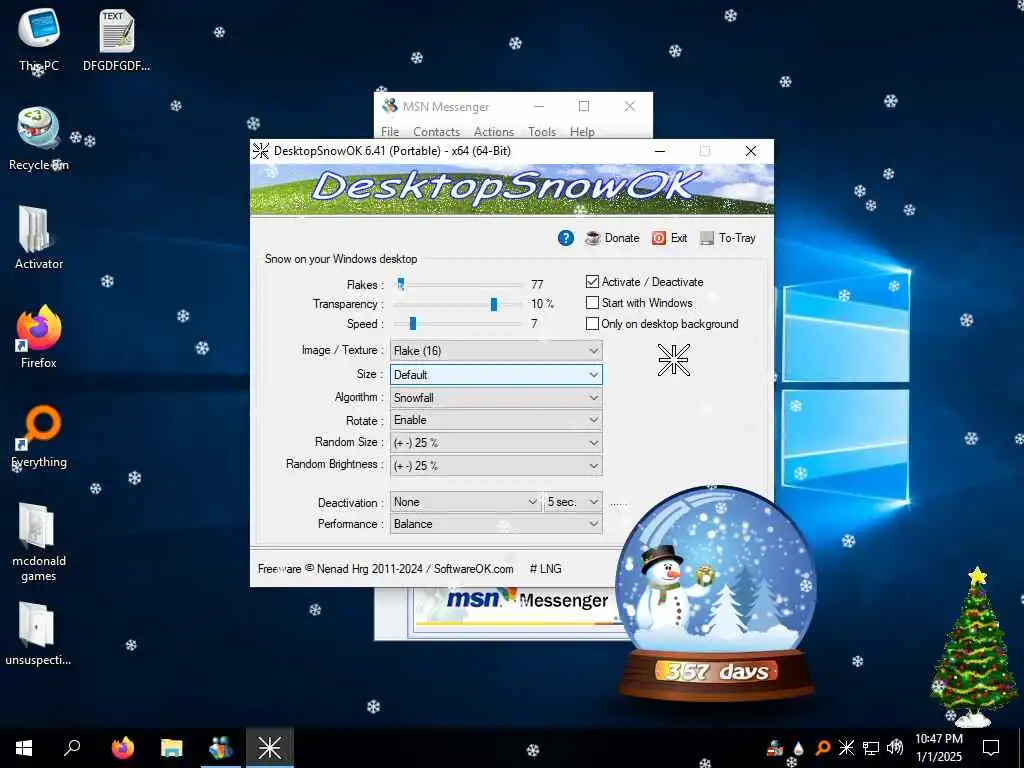Open the Windows Start menu
The width and height of the screenshot is (1024, 768).
(24, 748)
